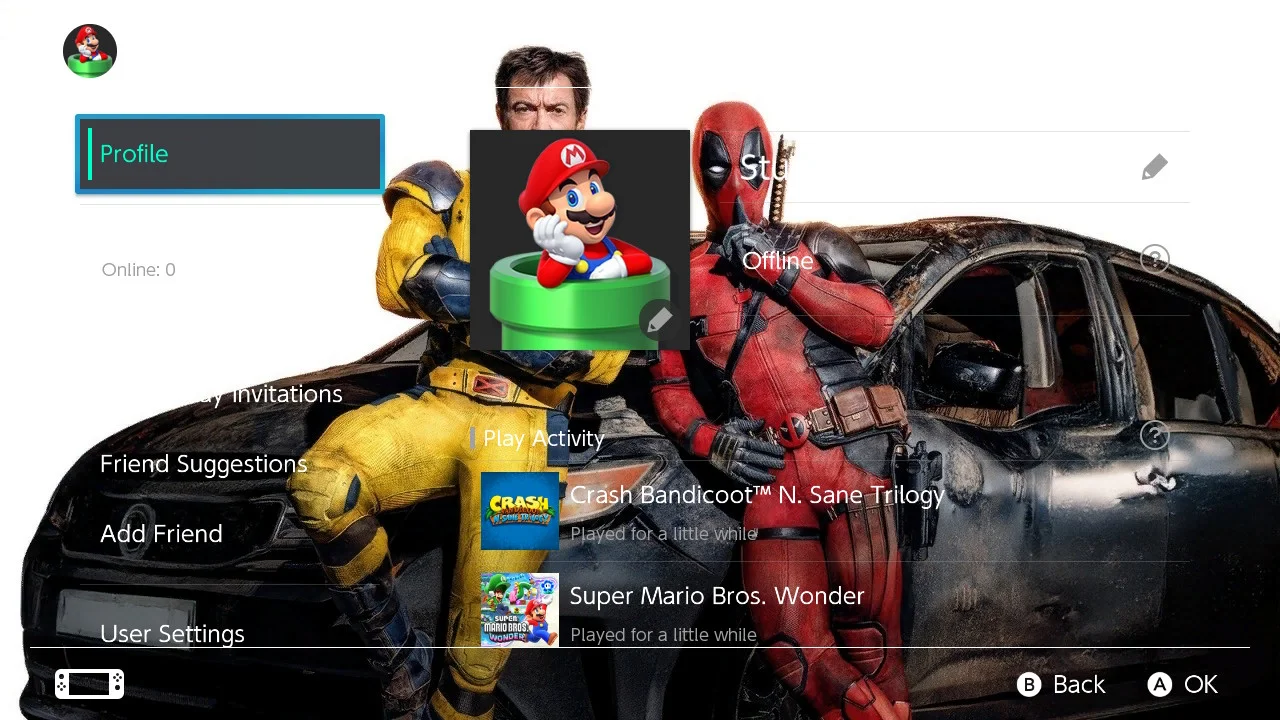Open the help icon beside Play Activity
The height and width of the screenshot is (720, 1280).
coord(1155,435)
